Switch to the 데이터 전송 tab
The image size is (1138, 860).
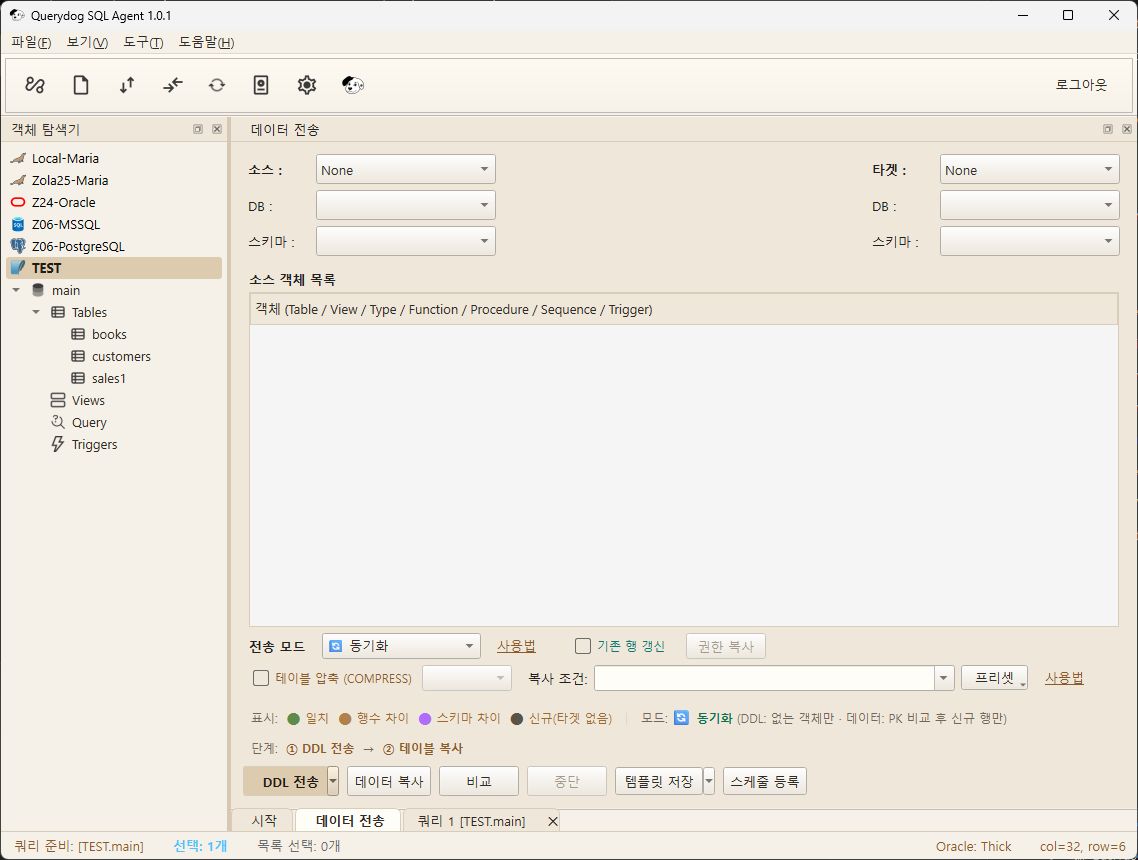click(x=350, y=820)
